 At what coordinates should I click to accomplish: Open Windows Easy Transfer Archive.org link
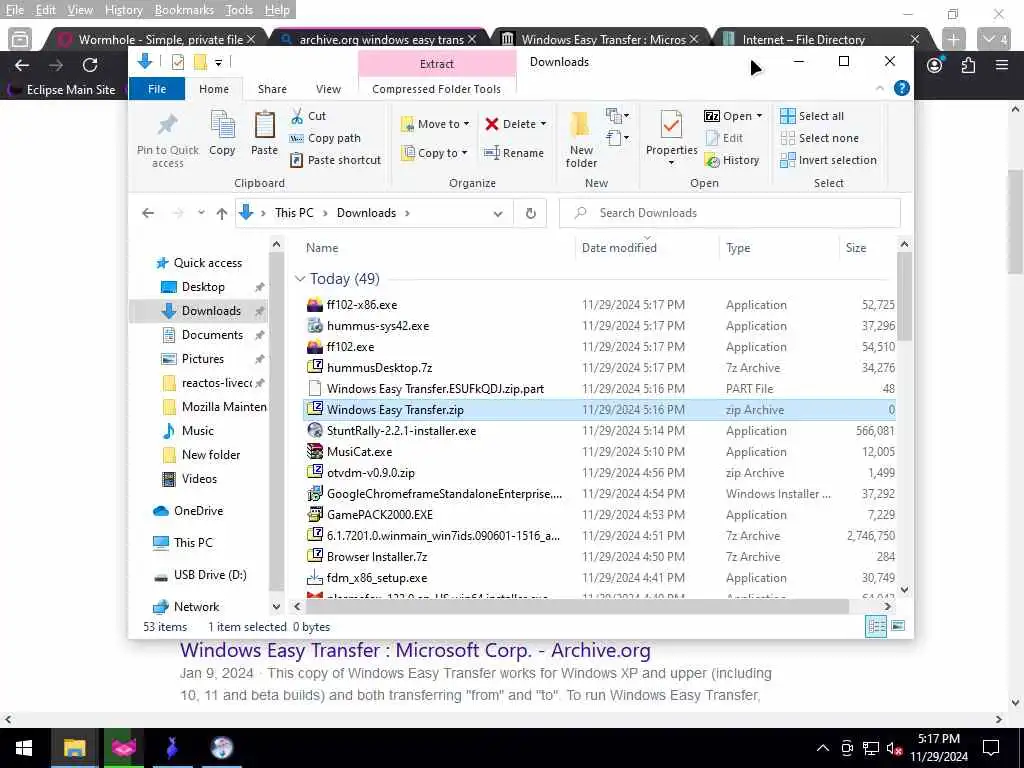415,650
